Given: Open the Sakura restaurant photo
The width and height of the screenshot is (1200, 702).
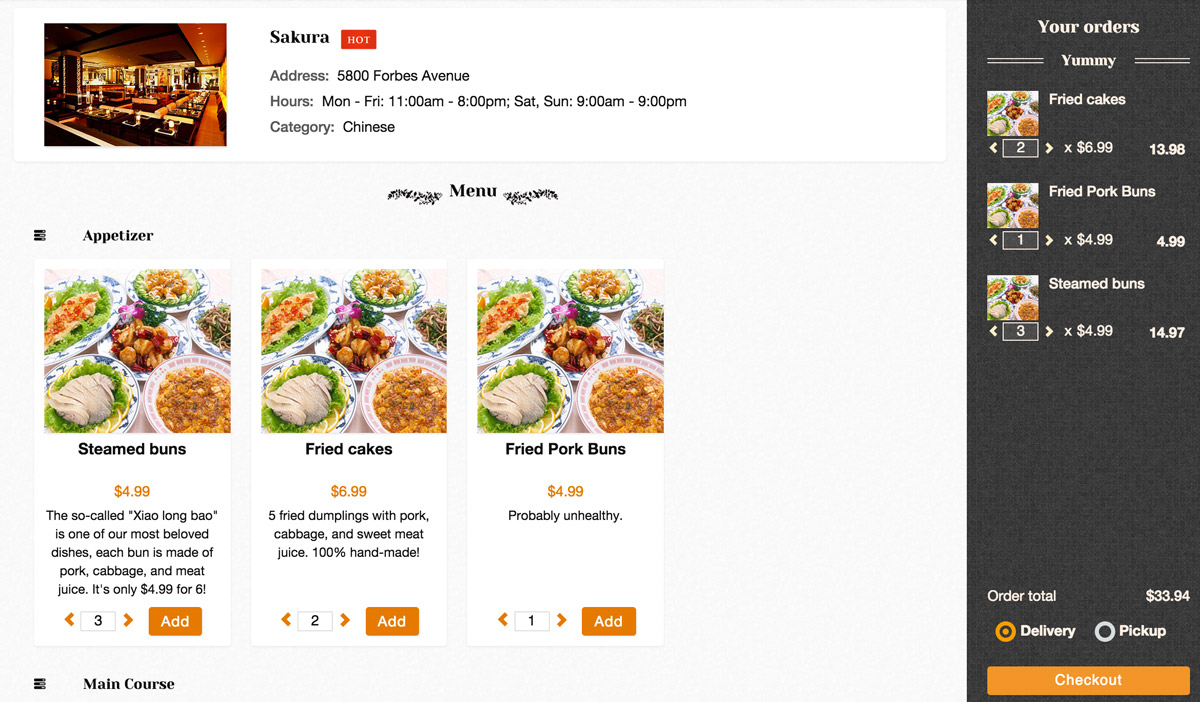Looking at the screenshot, I should (135, 85).
